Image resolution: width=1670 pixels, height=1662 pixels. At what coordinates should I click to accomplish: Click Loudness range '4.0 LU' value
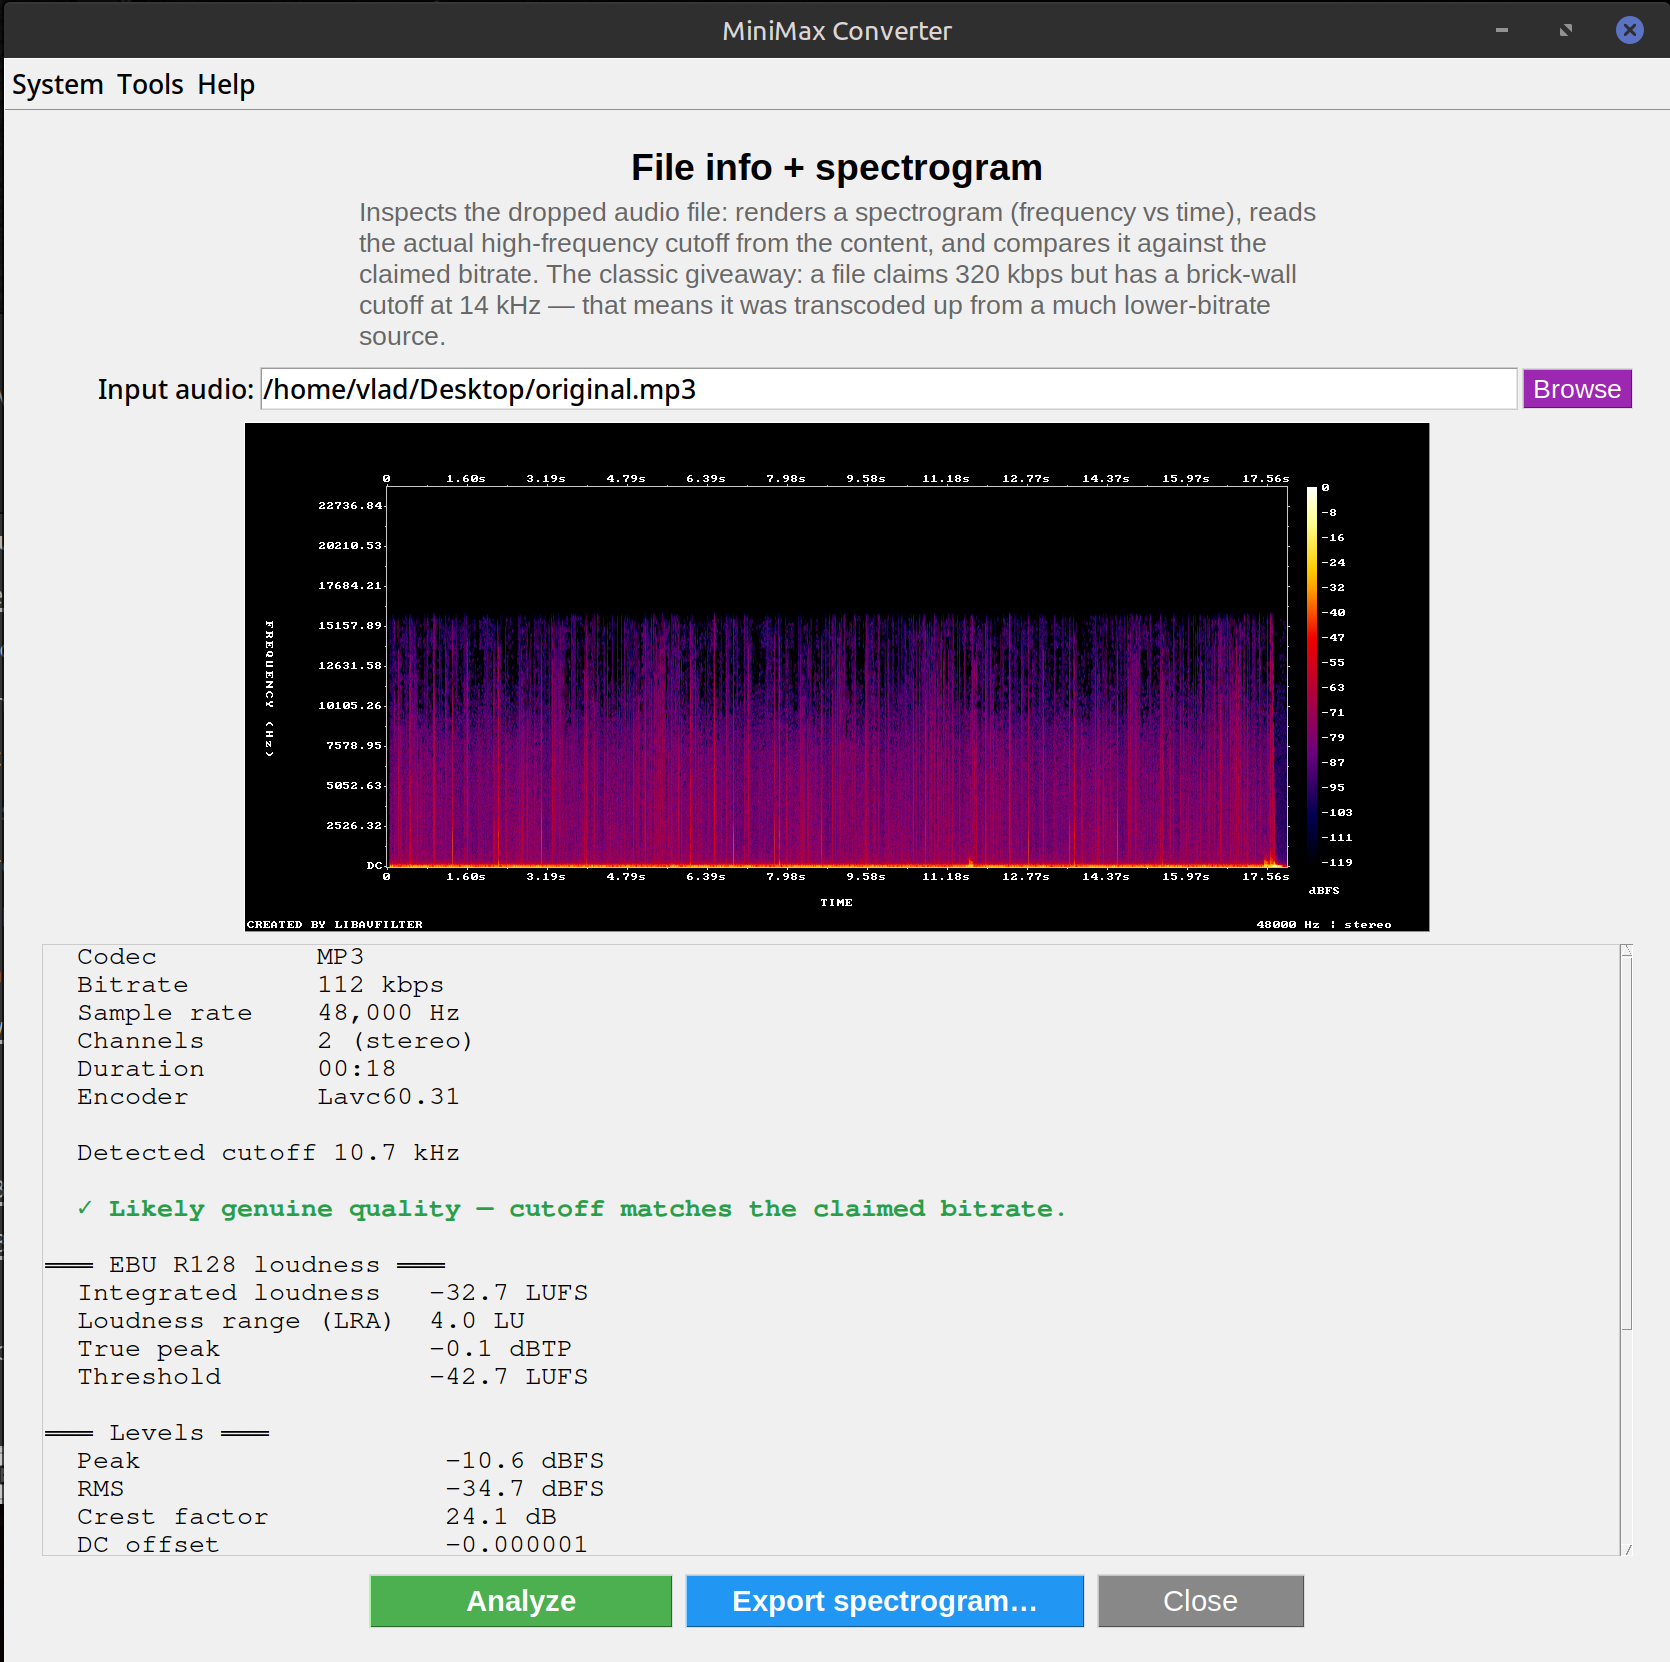tap(477, 1321)
